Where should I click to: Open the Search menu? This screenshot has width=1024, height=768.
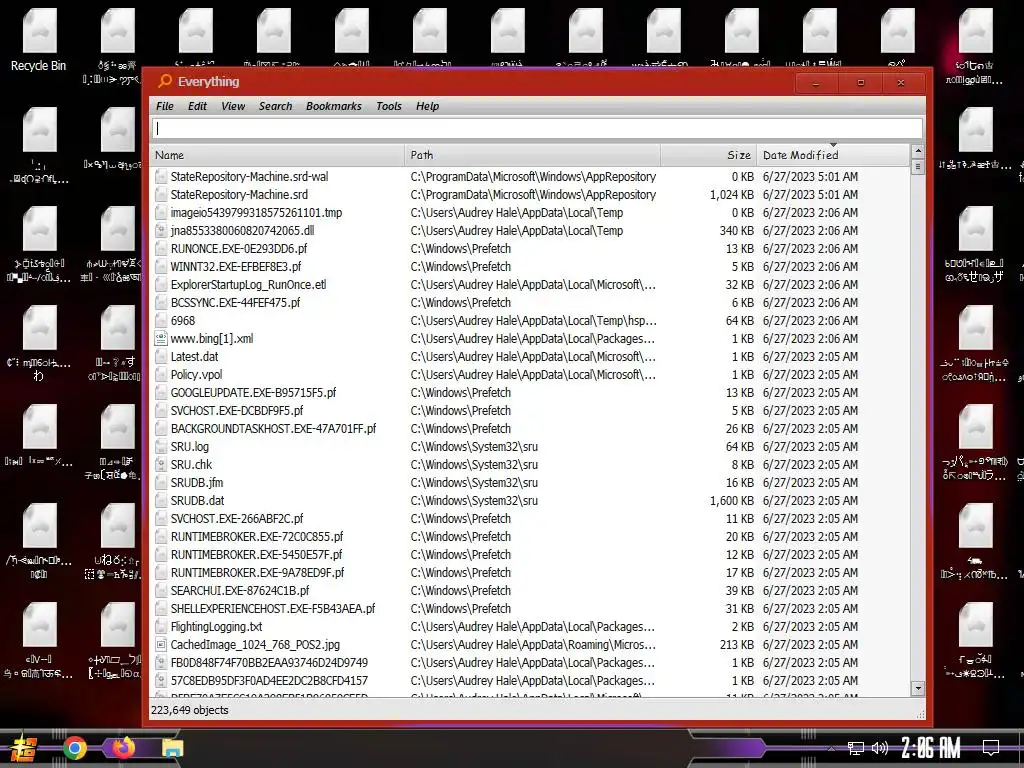point(275,106)
